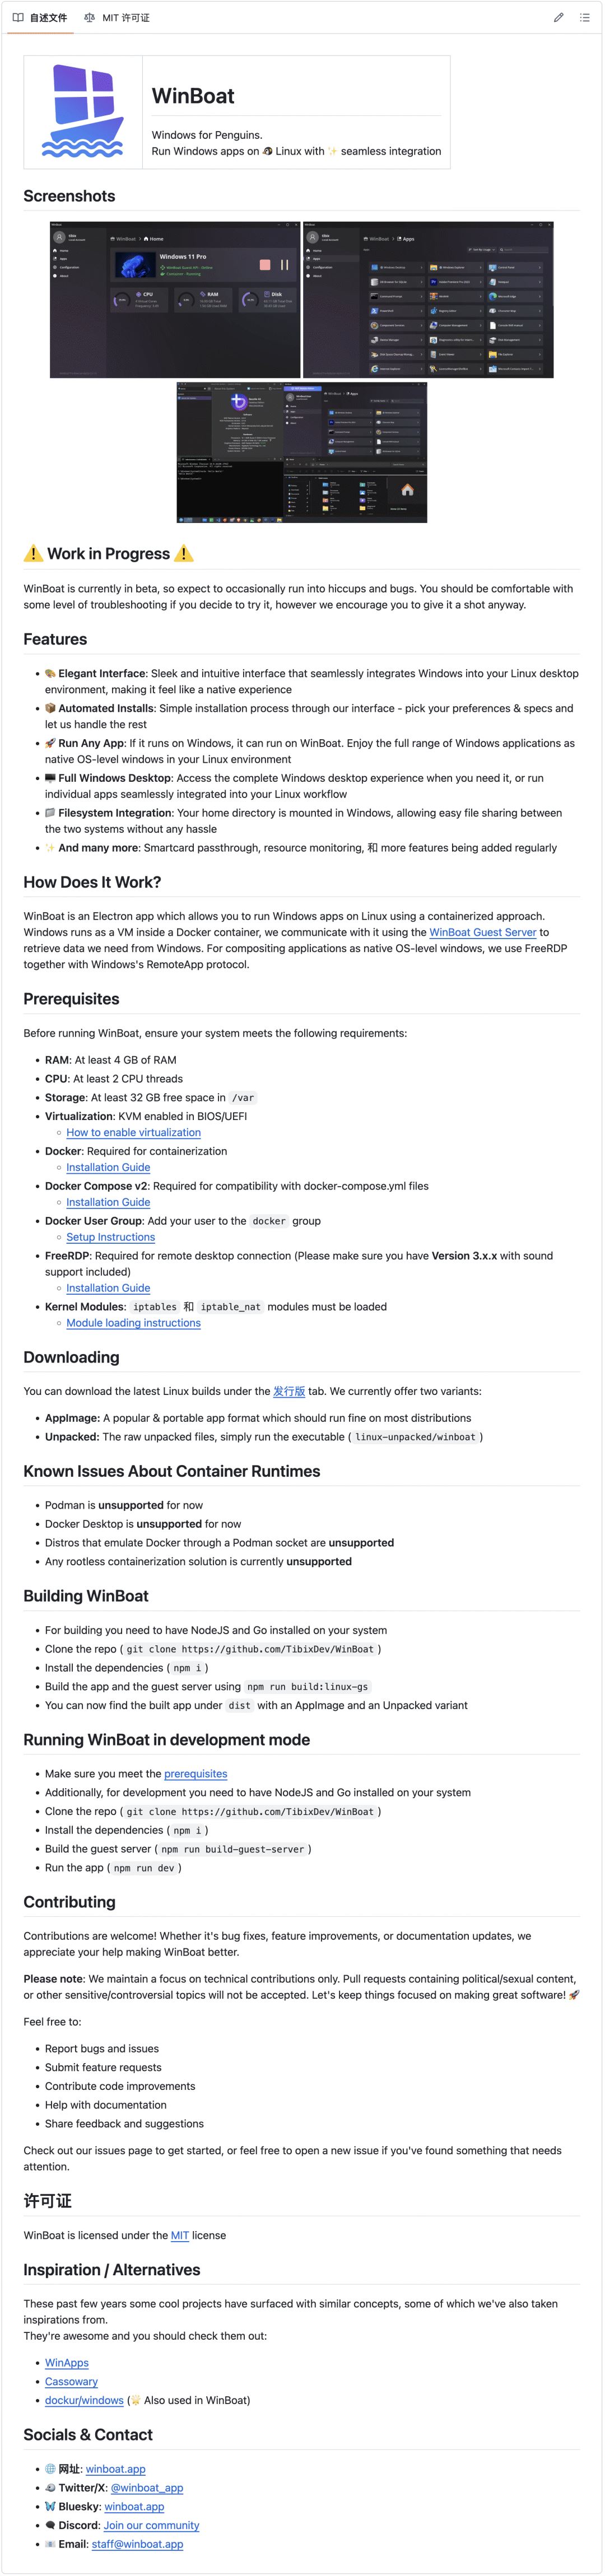Open the MIT 许可证 tab

coord(117,18)
